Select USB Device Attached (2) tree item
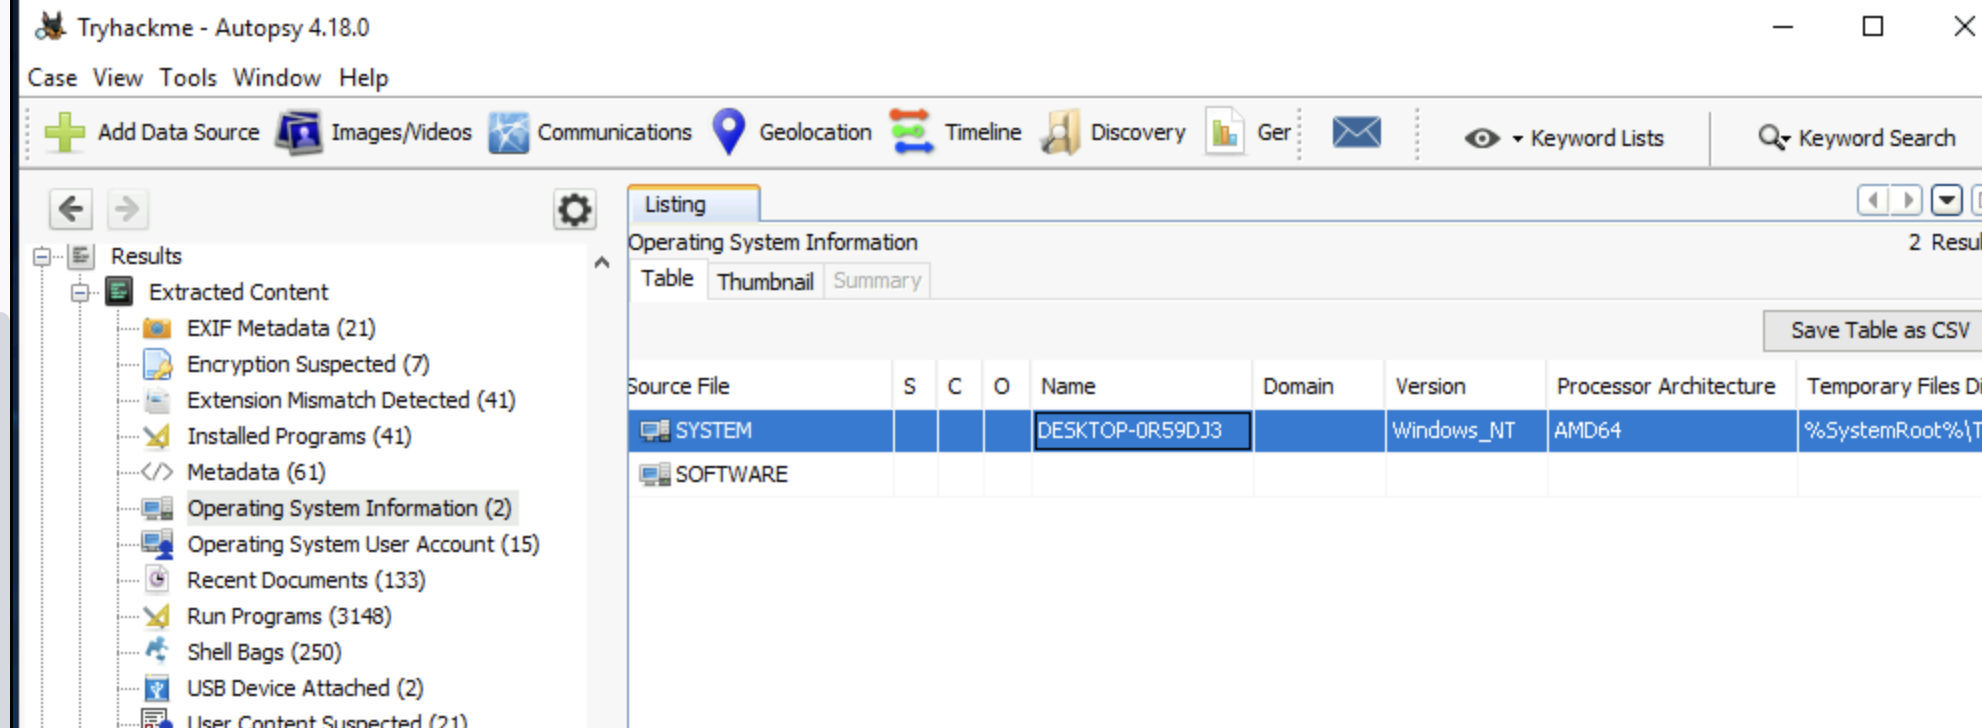 (x=305, y=688)
